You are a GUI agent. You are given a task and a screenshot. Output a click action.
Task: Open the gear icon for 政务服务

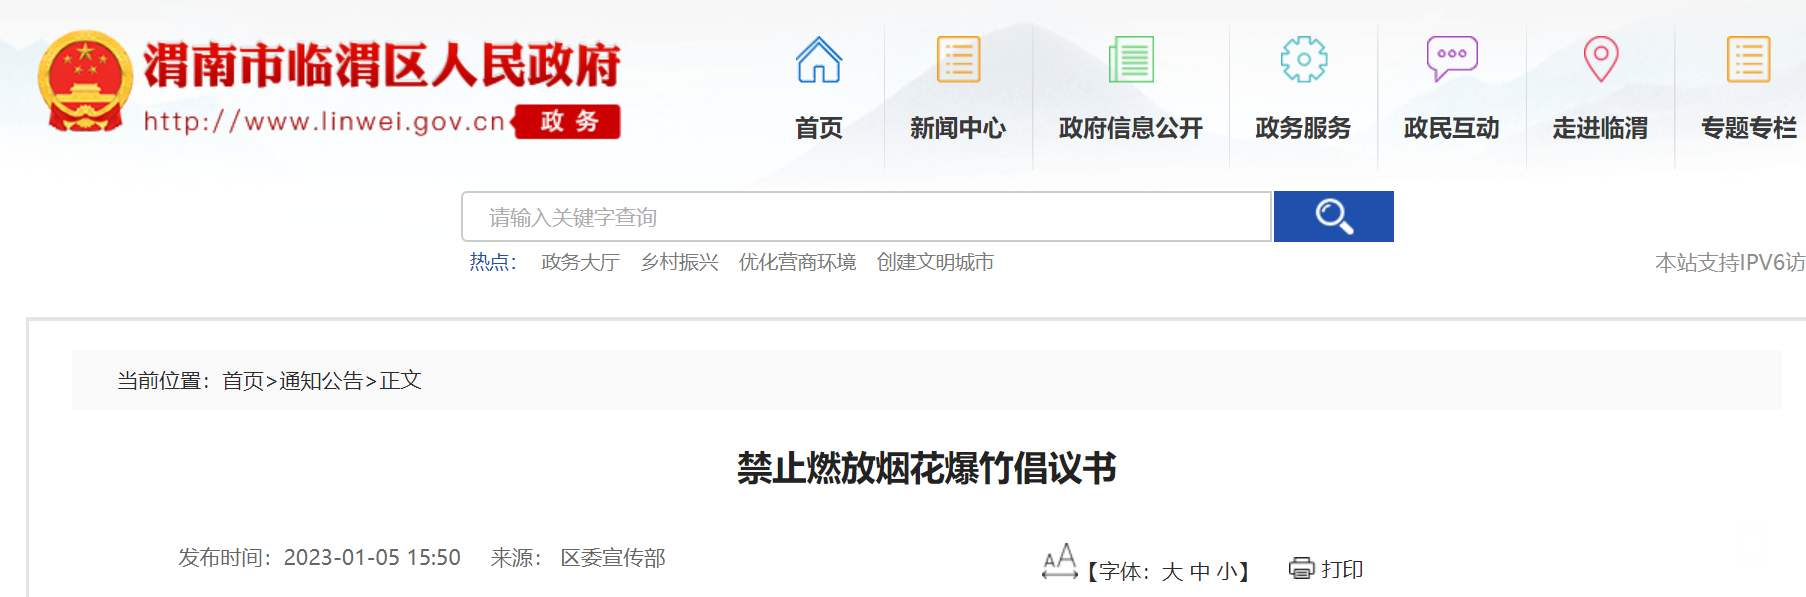pos(1303,60)
